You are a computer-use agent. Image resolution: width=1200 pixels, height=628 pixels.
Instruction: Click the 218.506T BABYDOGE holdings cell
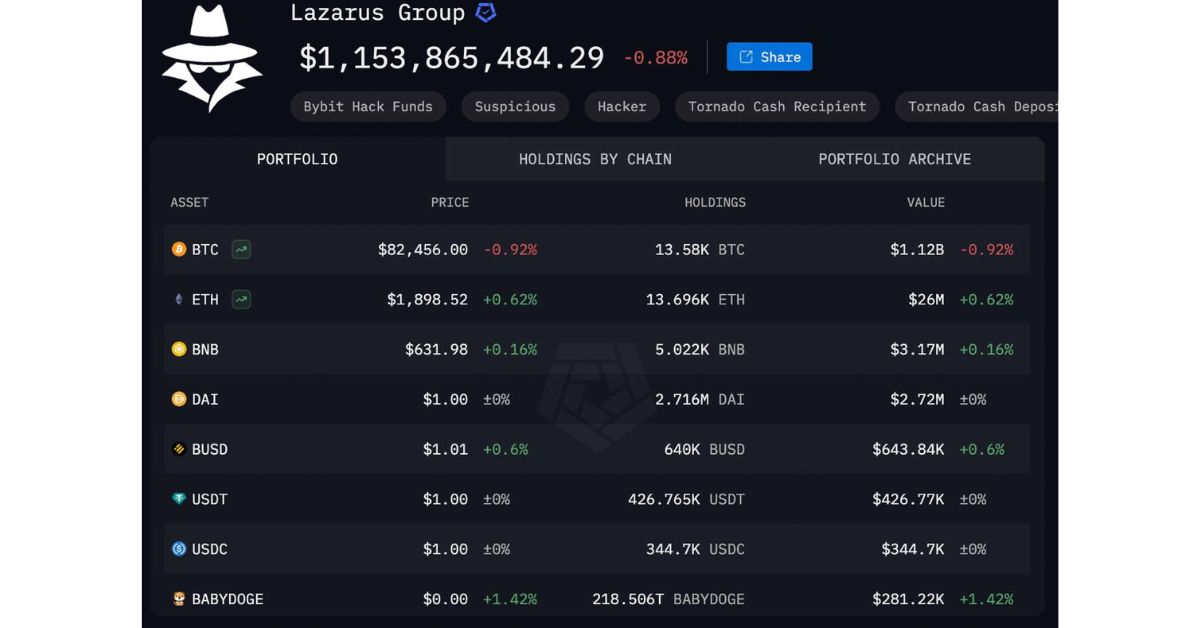pos(669,599)
